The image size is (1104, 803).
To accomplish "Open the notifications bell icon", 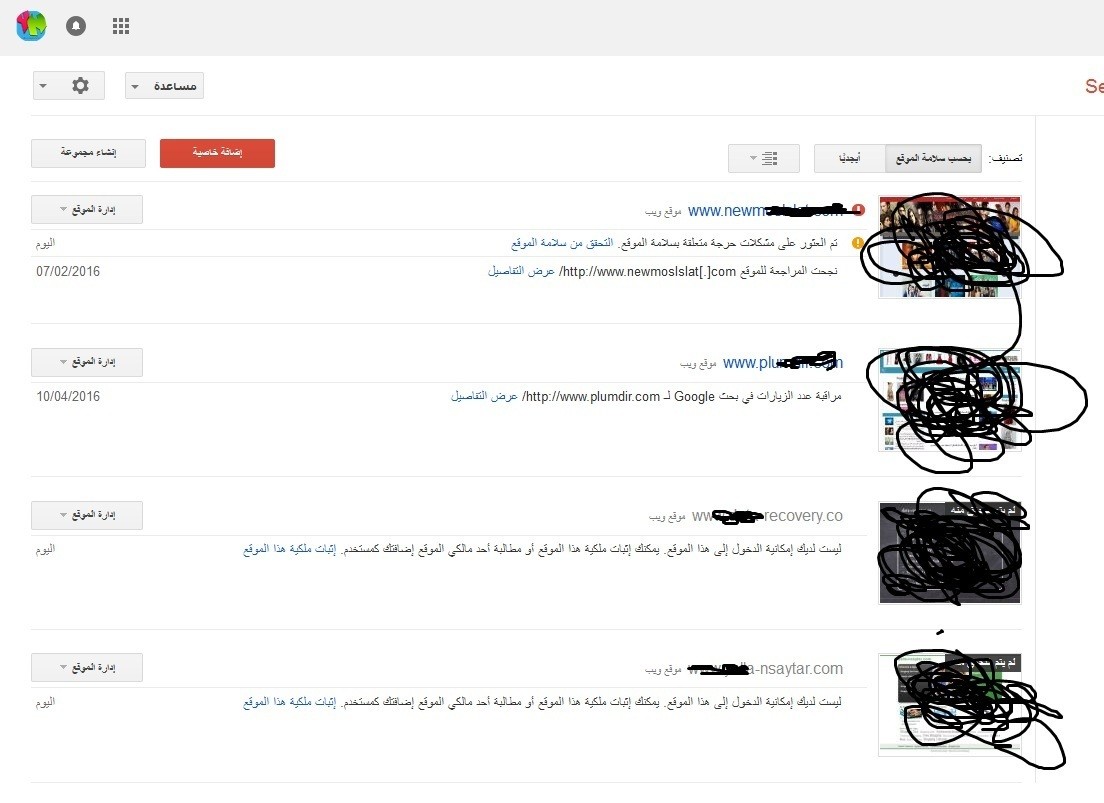I will (76, 26).
